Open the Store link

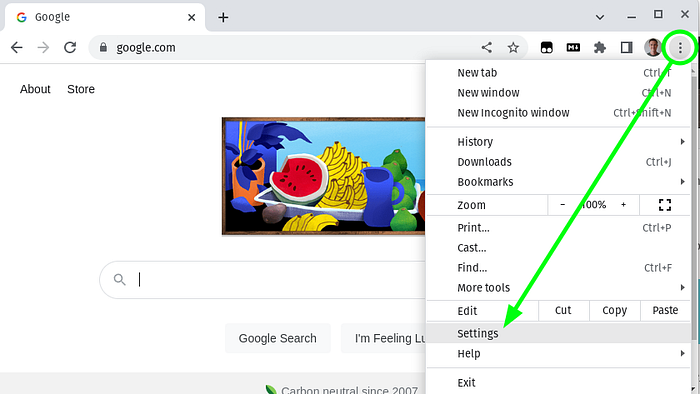click(81, 89)
